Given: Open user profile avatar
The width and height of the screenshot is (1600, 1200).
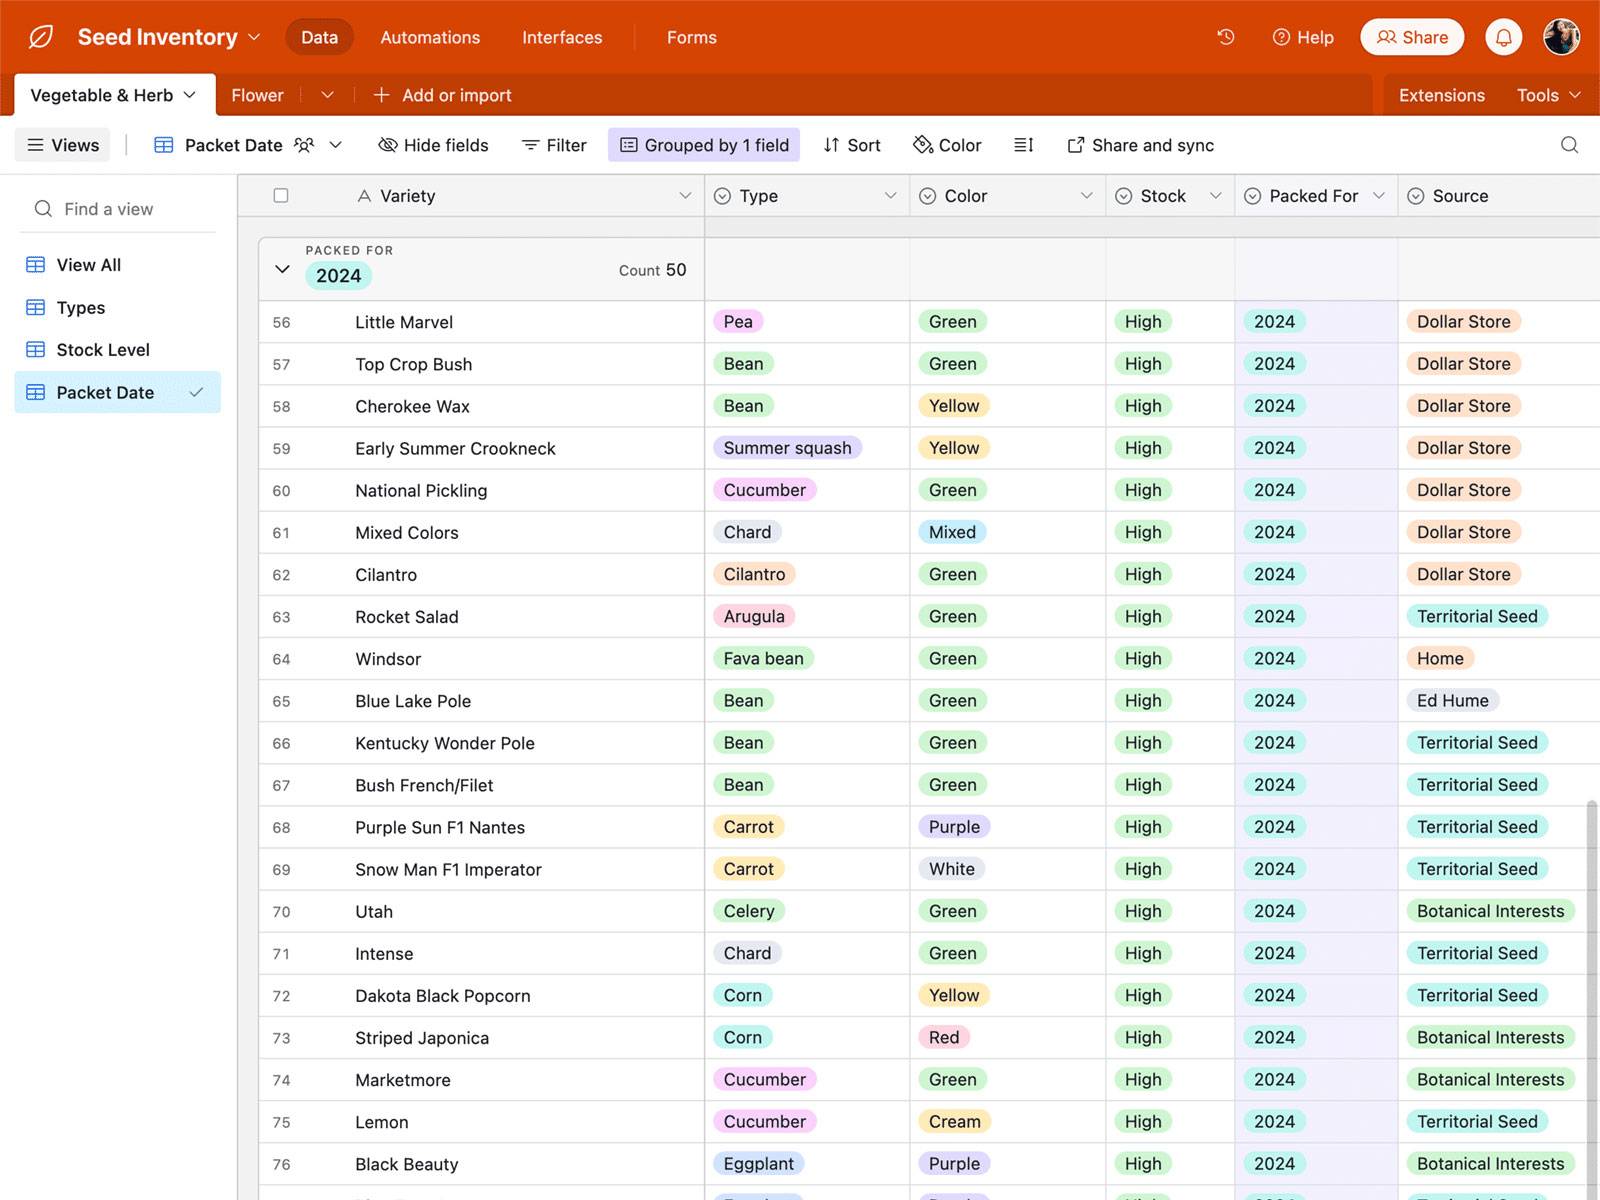Looking at the screenshot, I should click(1561, 37).
